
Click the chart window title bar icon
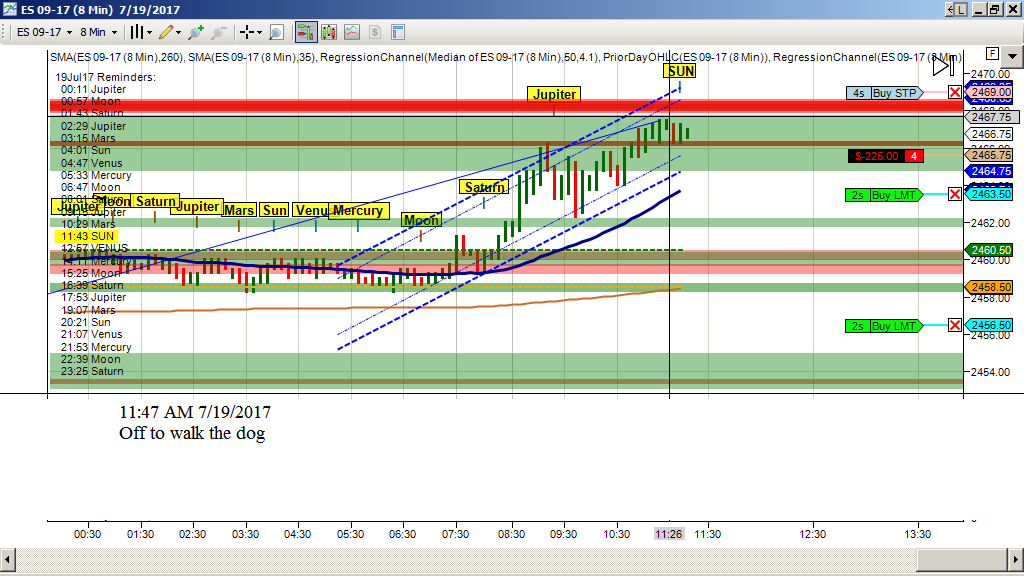9,9
